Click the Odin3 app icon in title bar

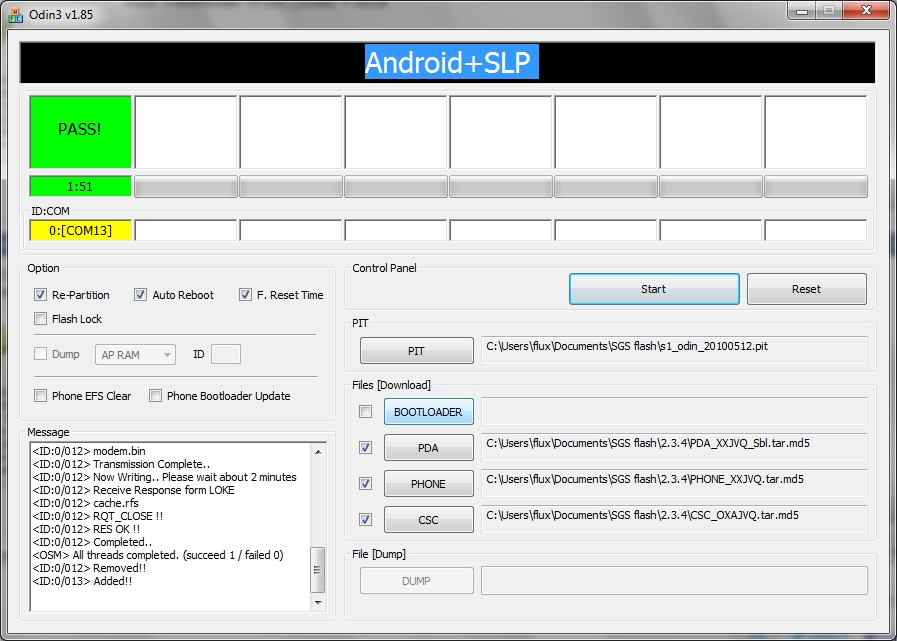15,14
